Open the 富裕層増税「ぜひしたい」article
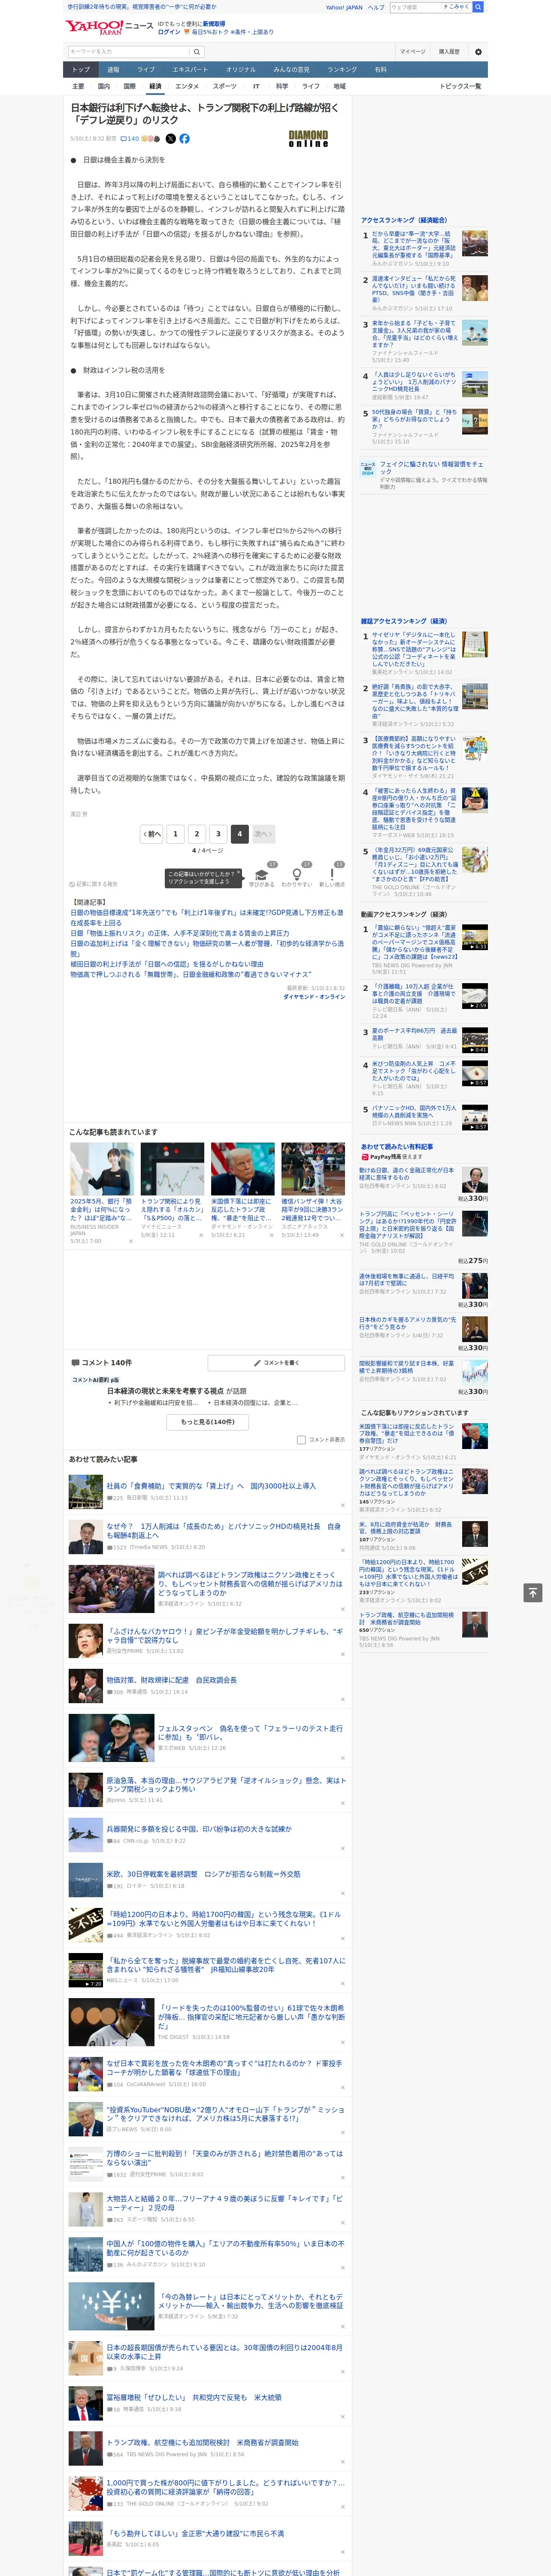The height and width of the screenshot is (2576, 551). 194,2397
